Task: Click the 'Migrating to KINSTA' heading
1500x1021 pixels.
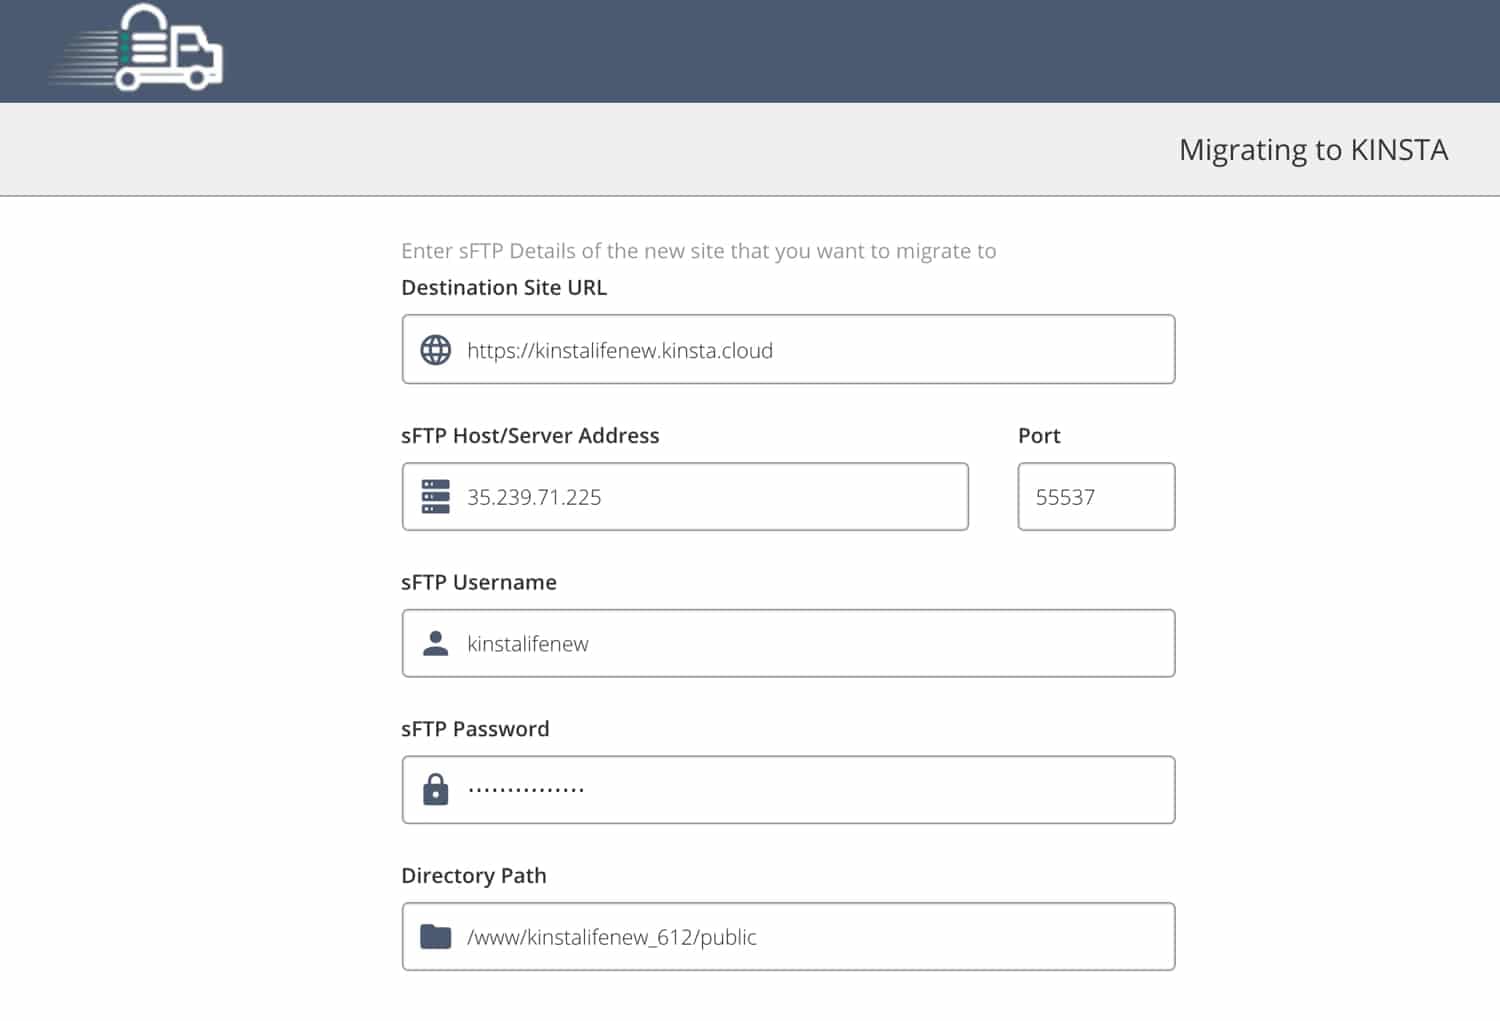Action: point(1313,149)
